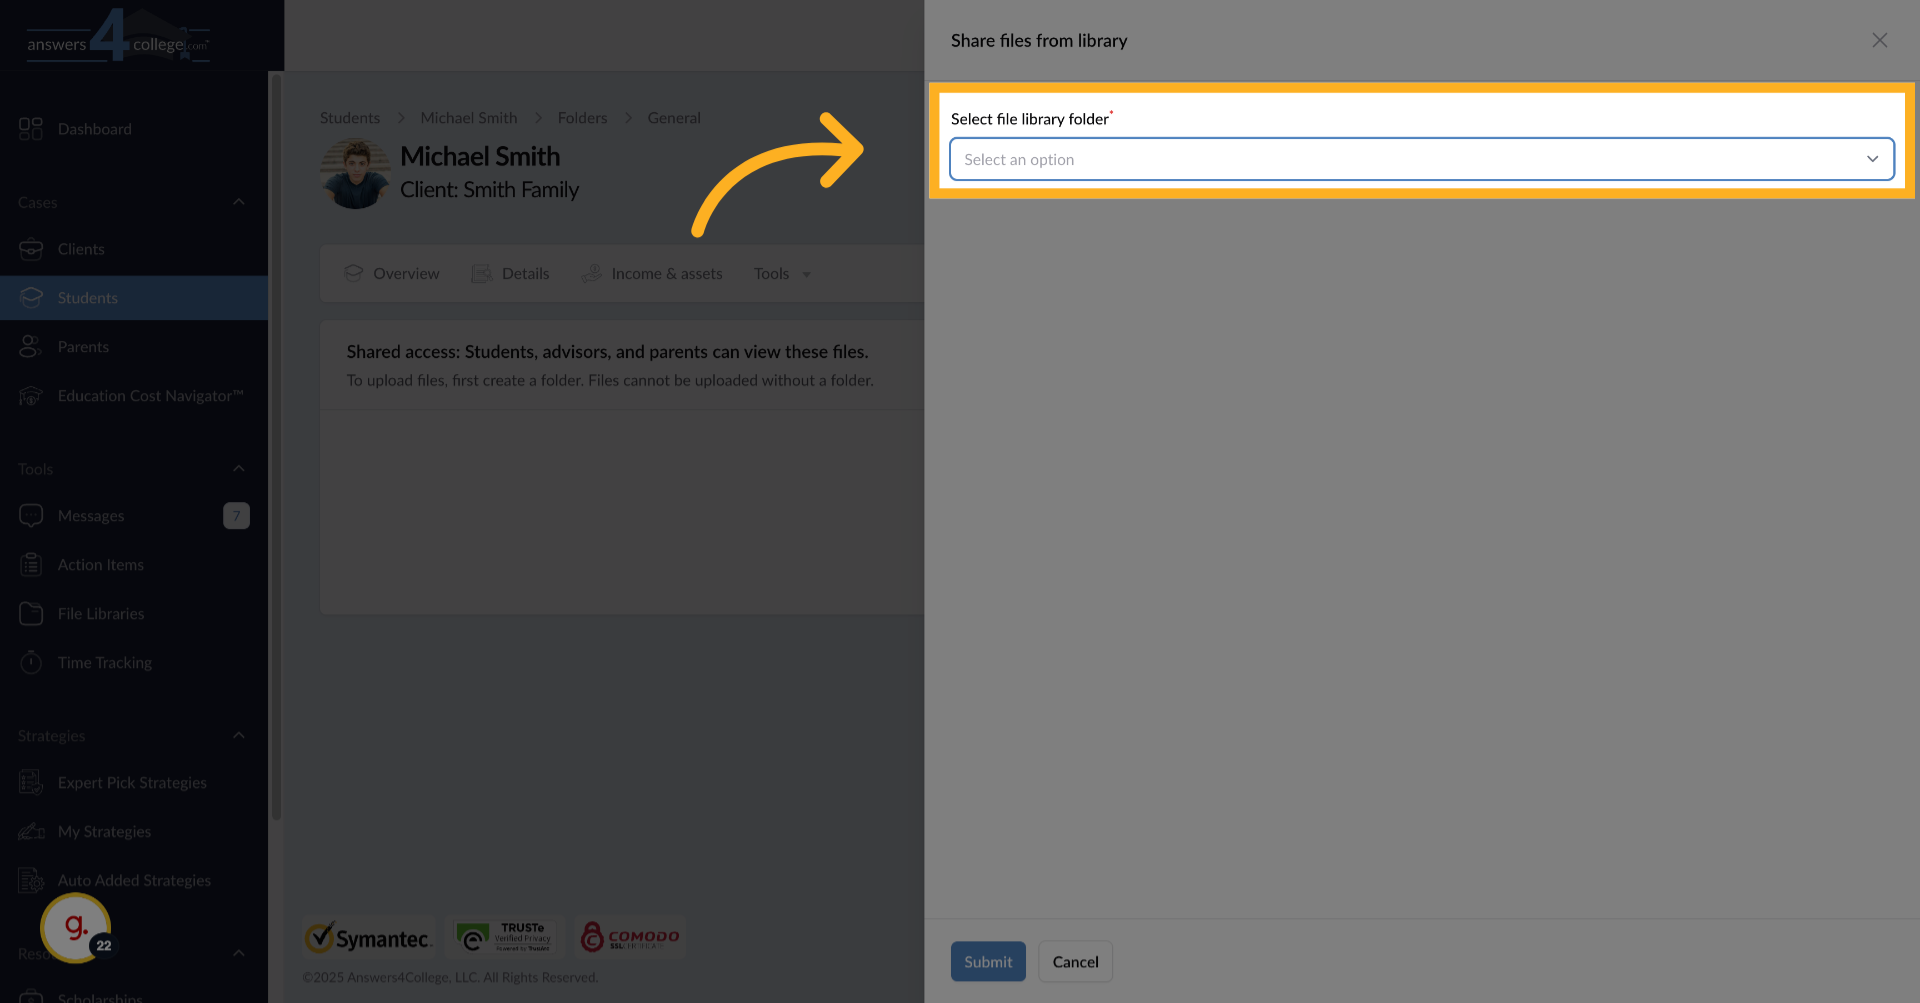
Task: Select the Education Cost Navigator icon
Action: [31, 395]
